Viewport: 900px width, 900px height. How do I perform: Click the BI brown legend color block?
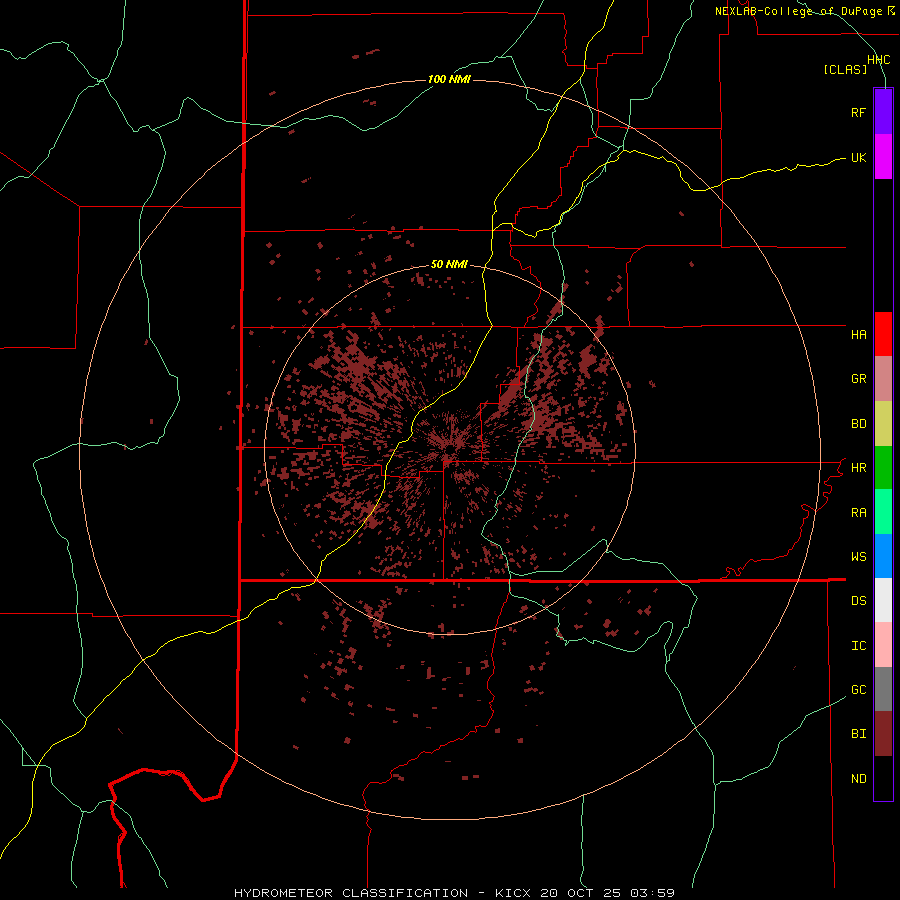click(883, 734)
